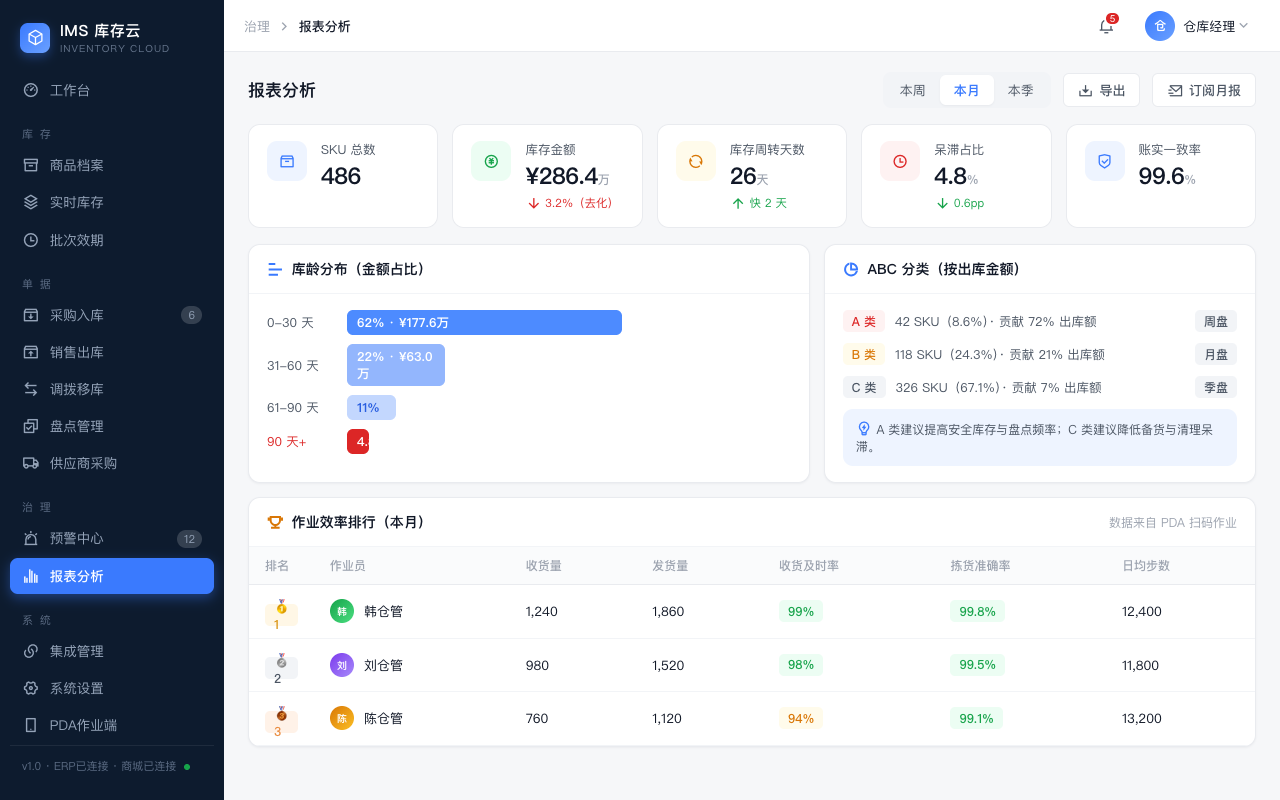Switch period to 本季

click(x=1021, y=90)
